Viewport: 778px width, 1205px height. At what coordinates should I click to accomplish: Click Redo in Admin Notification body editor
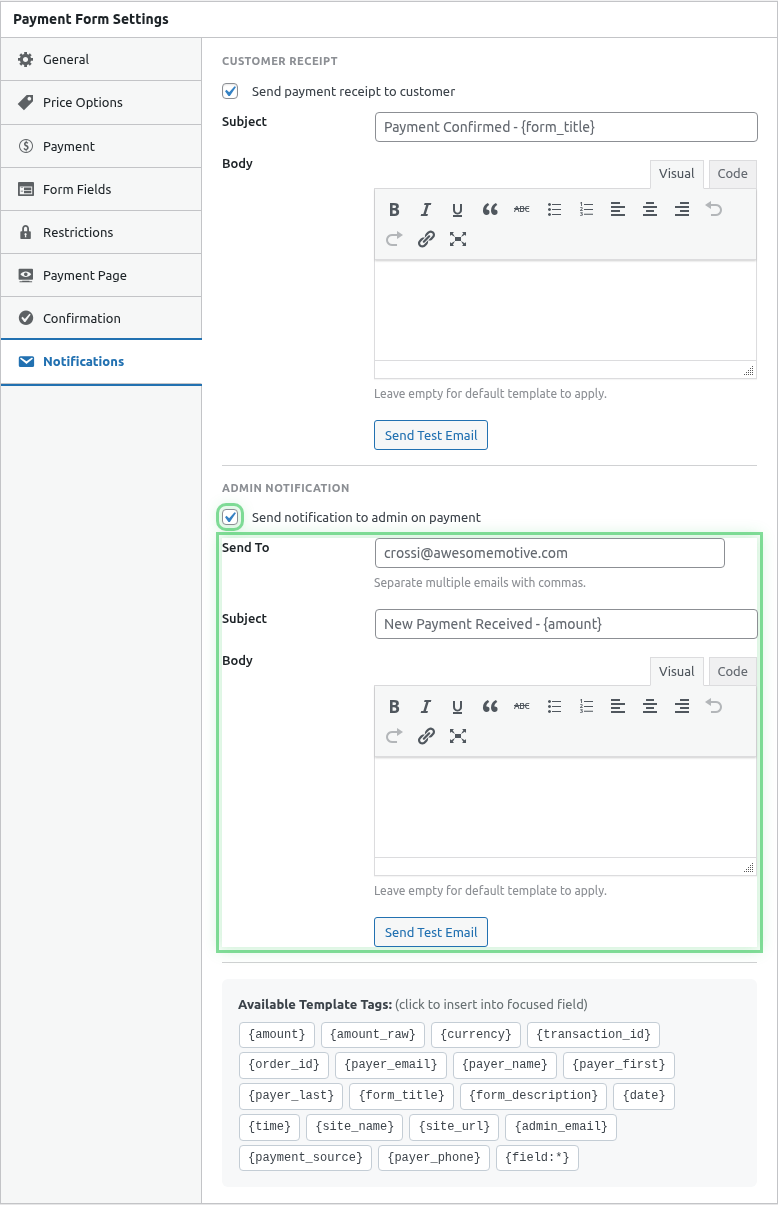pos(394,736)
